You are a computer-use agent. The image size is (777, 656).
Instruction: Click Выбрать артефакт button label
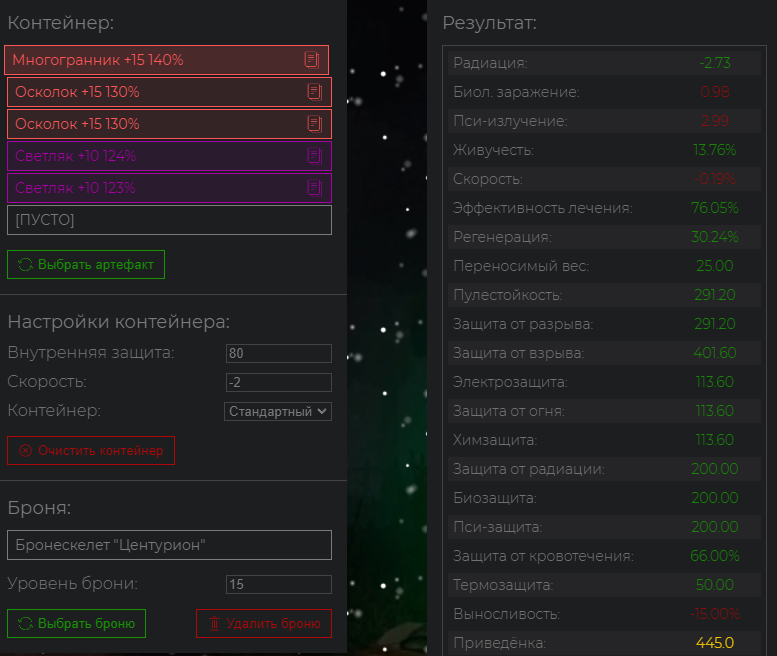pyautogui.click(x=96, y=265)
